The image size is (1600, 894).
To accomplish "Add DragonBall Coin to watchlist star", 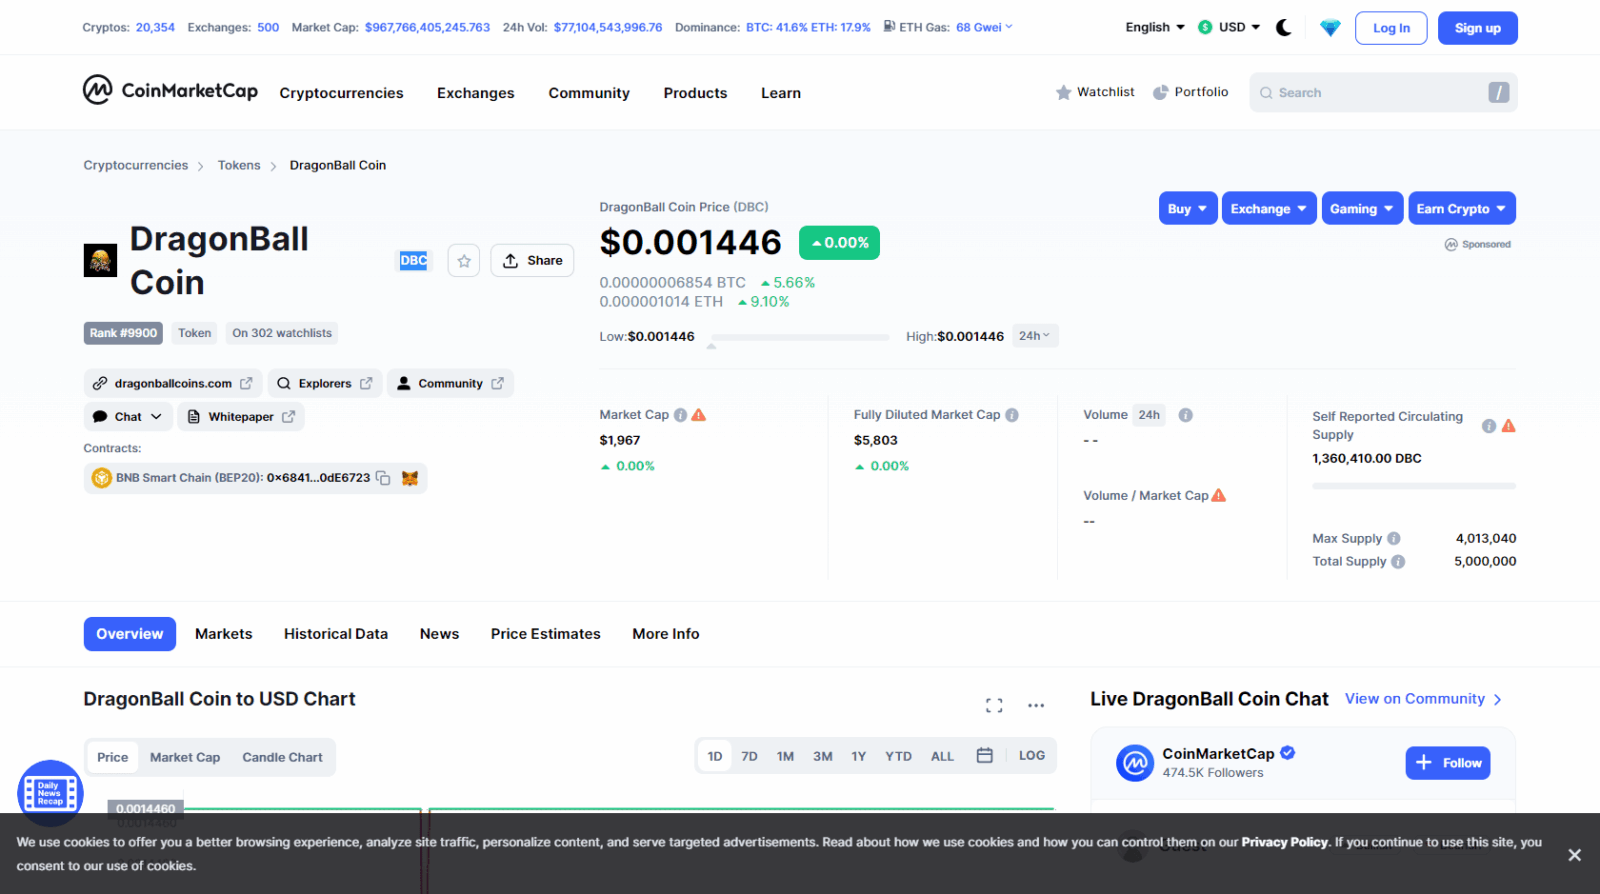I will (x=464, y=260).
